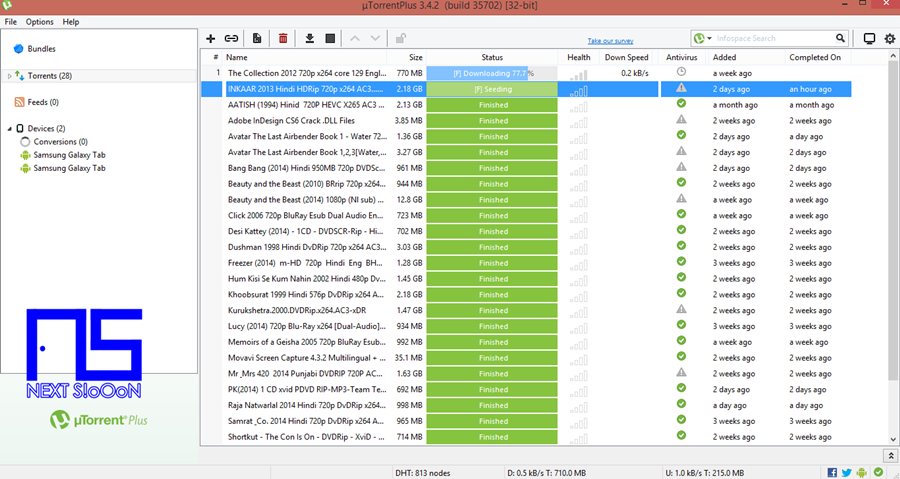Click the download speed D: 0.5 kB/s status

pyautogui.click(x=546, y=473)
